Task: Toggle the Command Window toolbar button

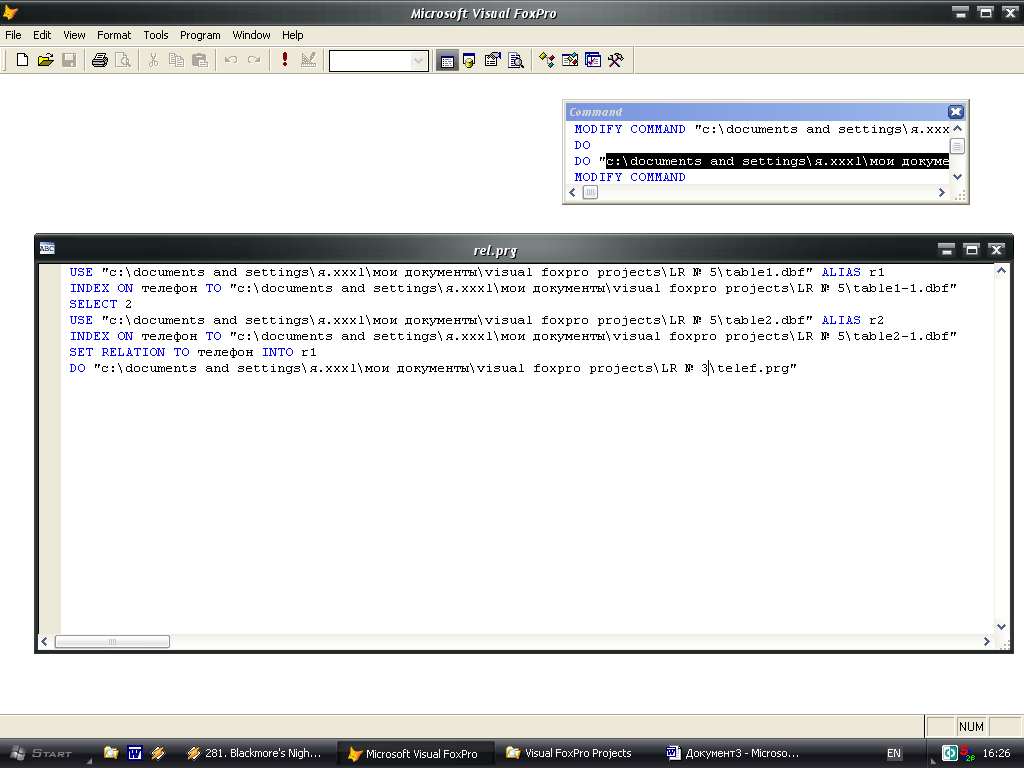Action: tap(447, 61)
